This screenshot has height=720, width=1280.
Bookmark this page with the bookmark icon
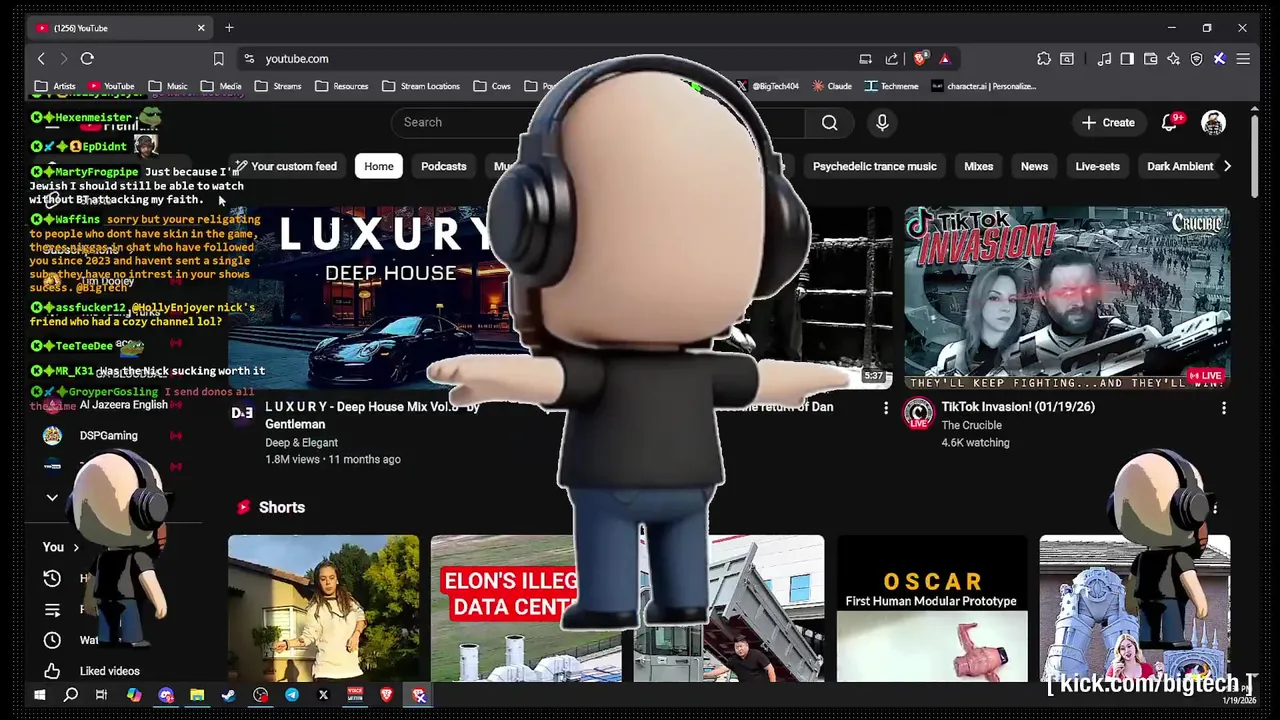[x=218, y=59]
